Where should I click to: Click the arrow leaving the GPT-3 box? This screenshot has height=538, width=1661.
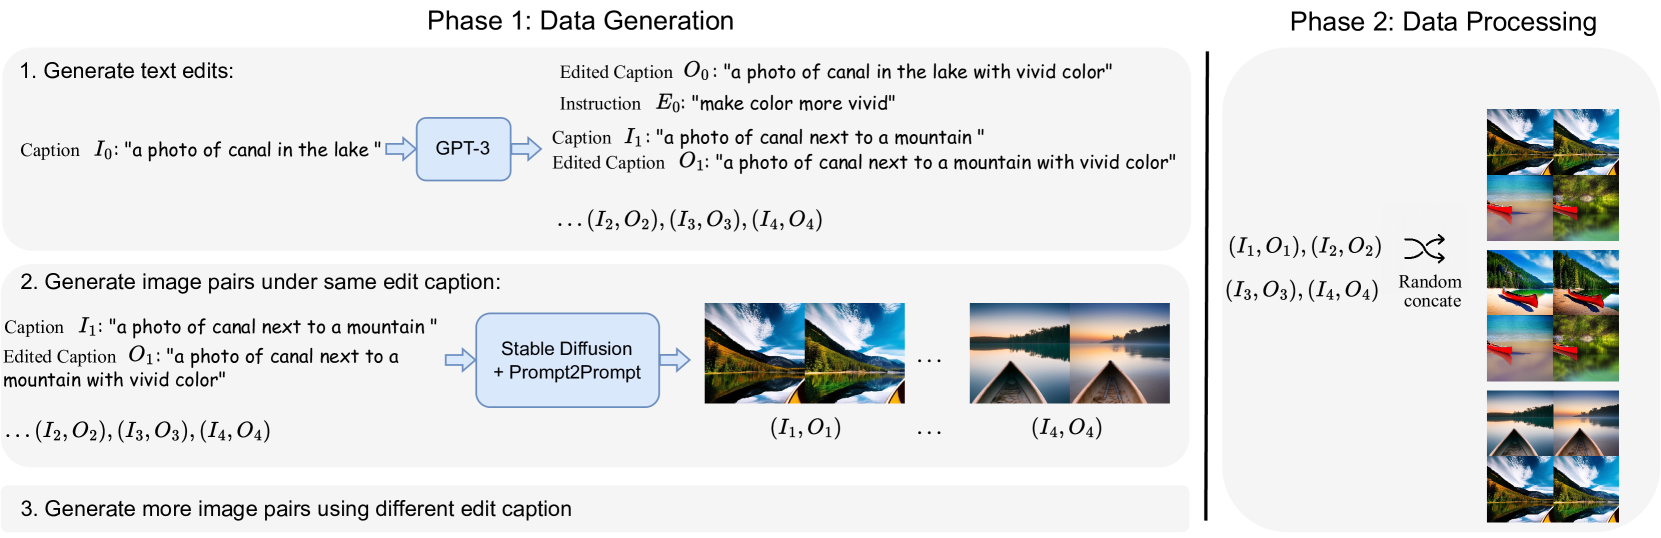tap(526, 149)
